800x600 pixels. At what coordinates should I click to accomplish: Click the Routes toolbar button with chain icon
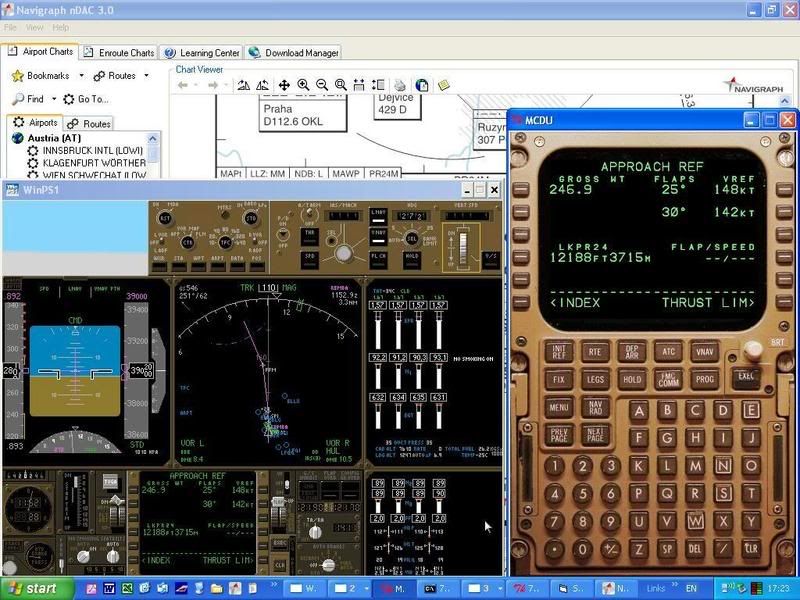pos(115,76)
